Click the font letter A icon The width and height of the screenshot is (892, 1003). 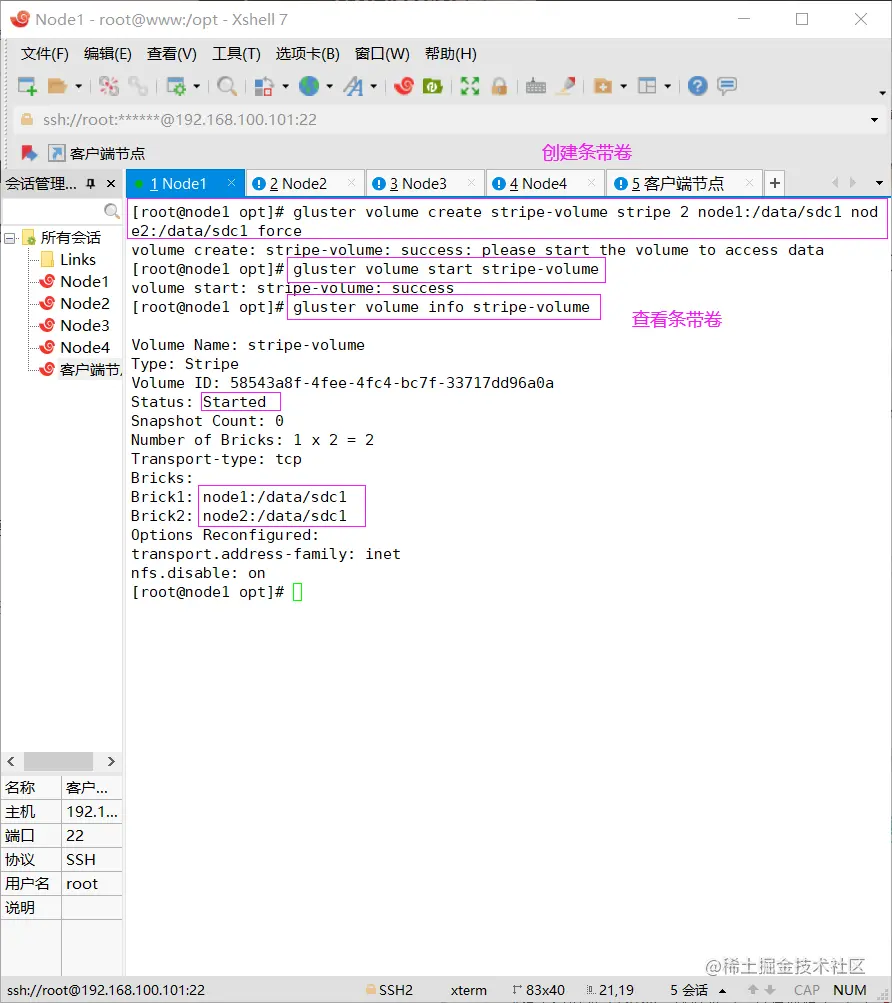point(353,86)
